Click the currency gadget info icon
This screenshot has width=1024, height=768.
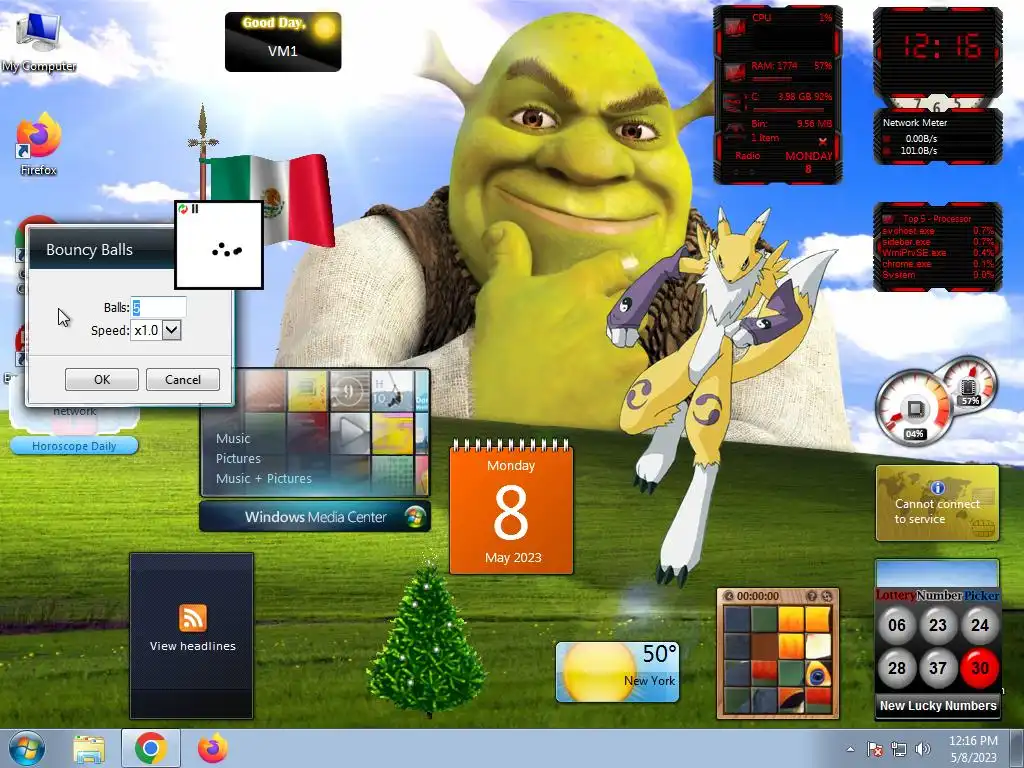point(938,487)
